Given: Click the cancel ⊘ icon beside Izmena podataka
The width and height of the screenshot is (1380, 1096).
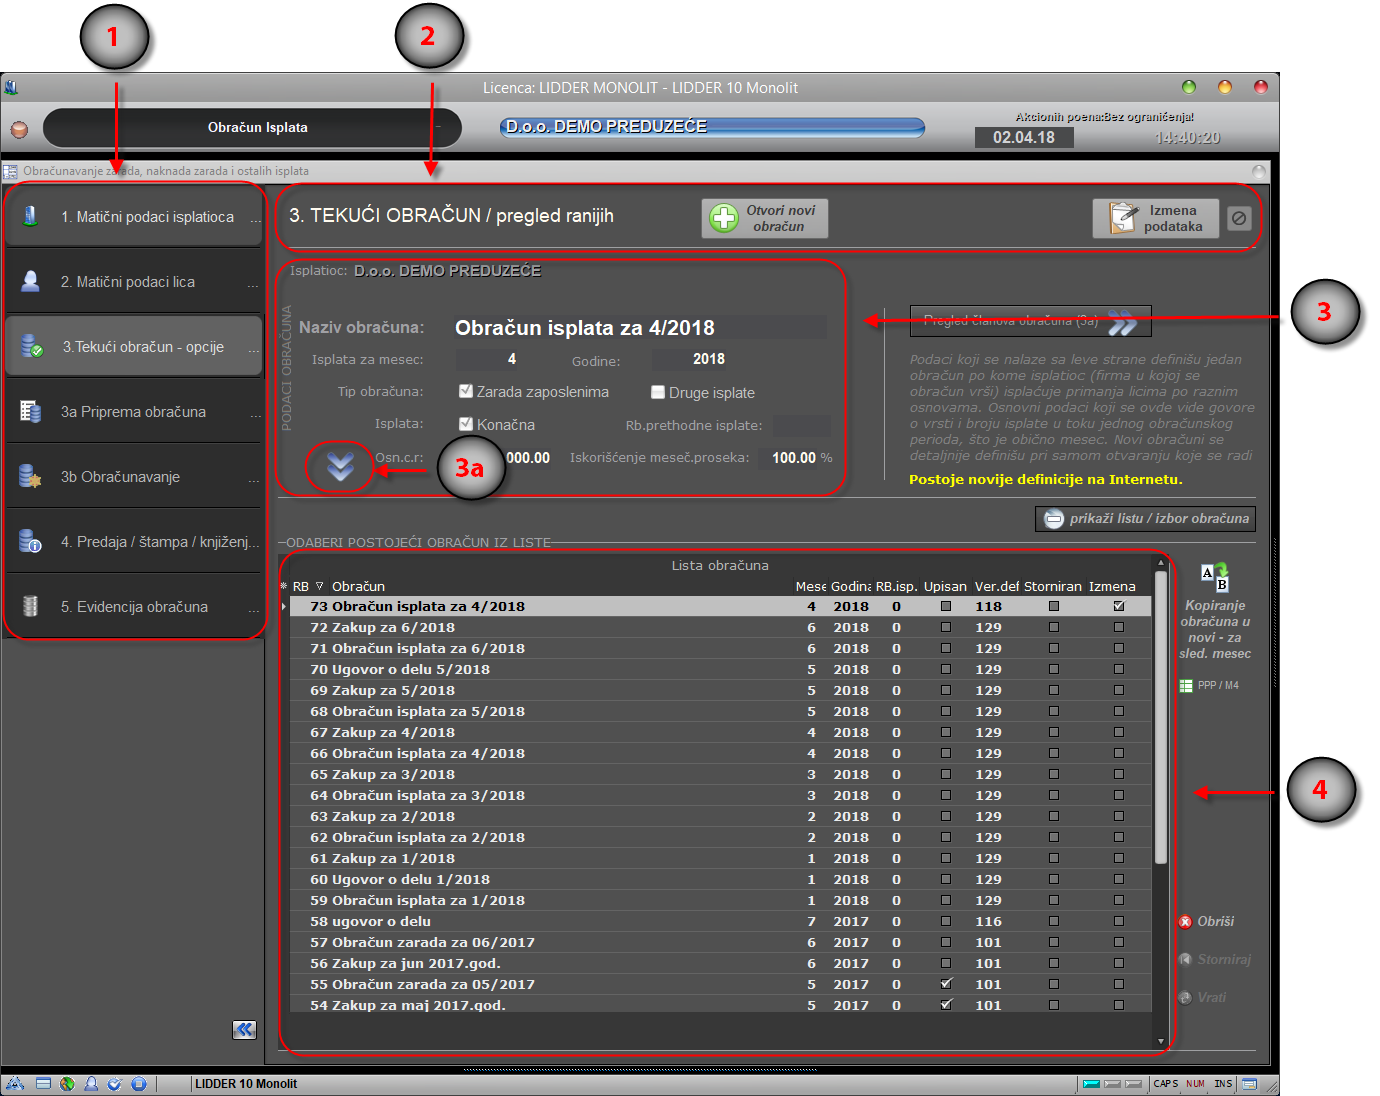Looking at the screenshot, I should pos(1239,218).
